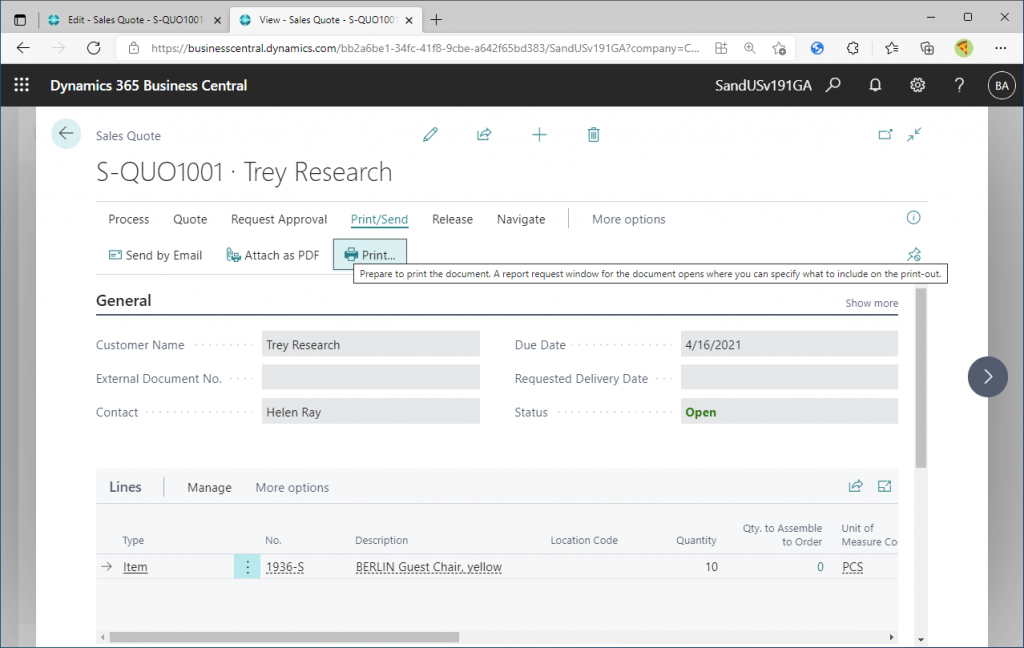Click the pin action bar icon
The image size is (1024, 648).
pyautogui.click(x=914, y=254)
